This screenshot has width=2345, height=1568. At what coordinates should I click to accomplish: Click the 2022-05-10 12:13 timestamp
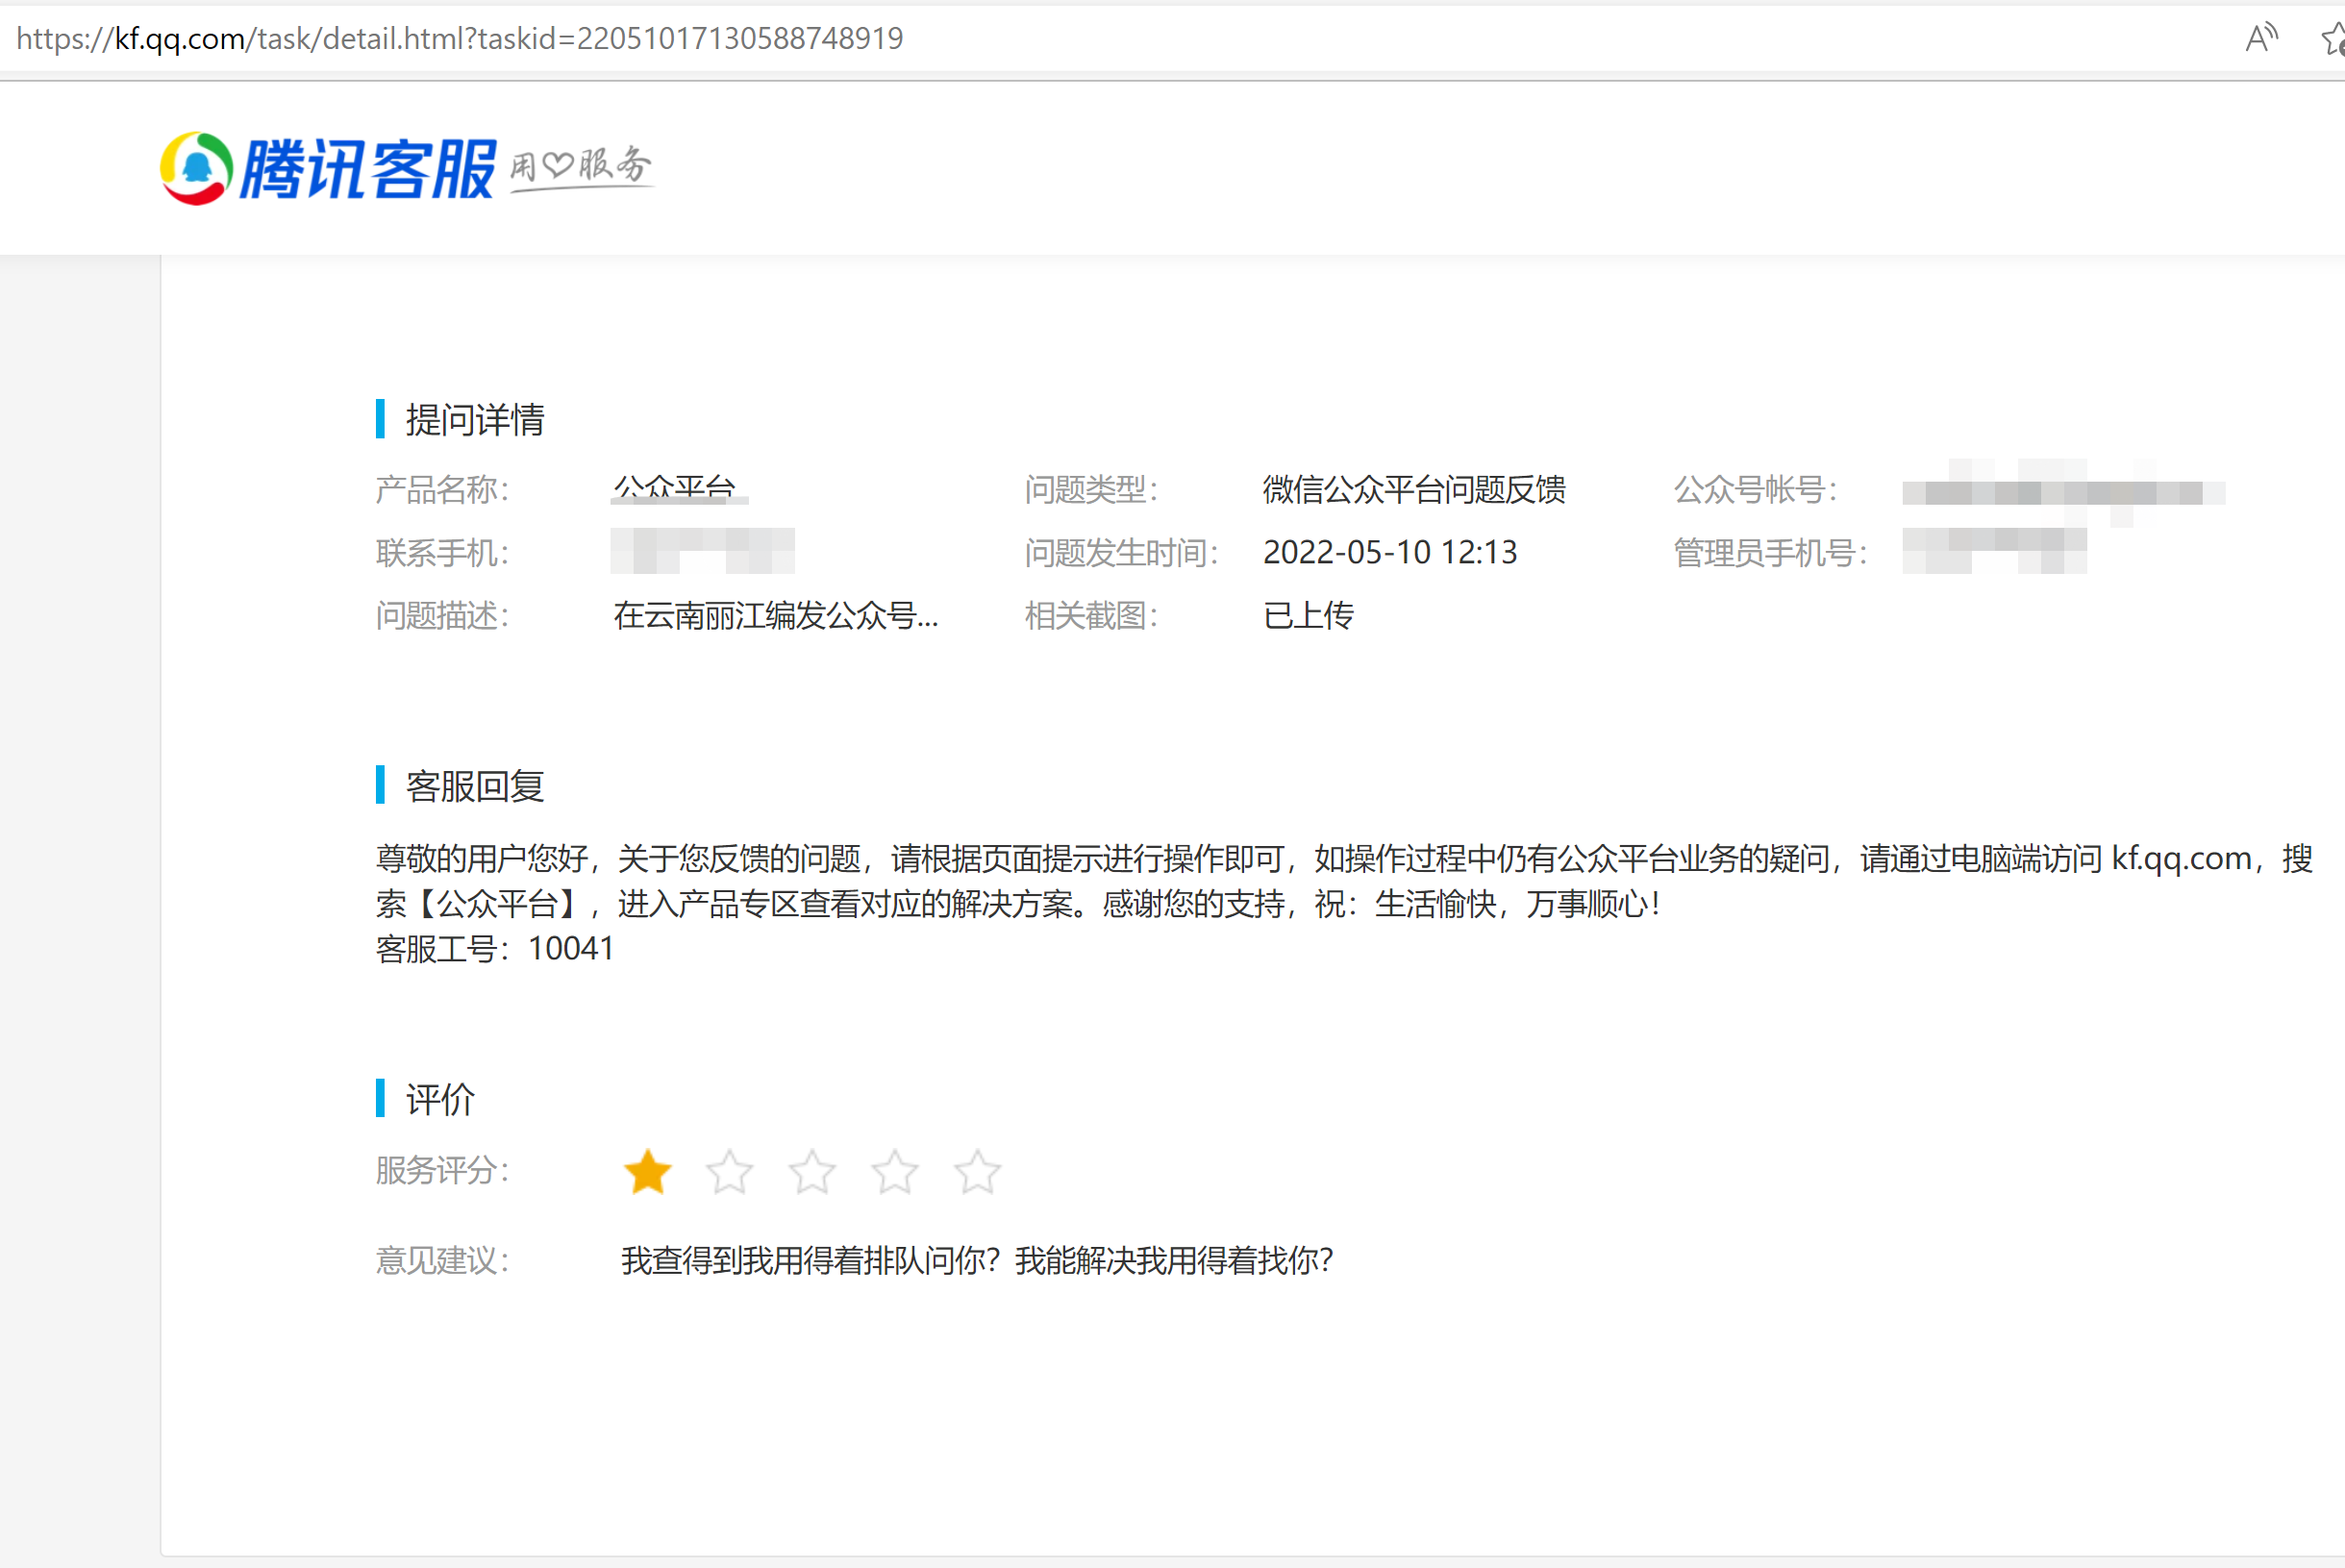click(x=1390, y=553)
